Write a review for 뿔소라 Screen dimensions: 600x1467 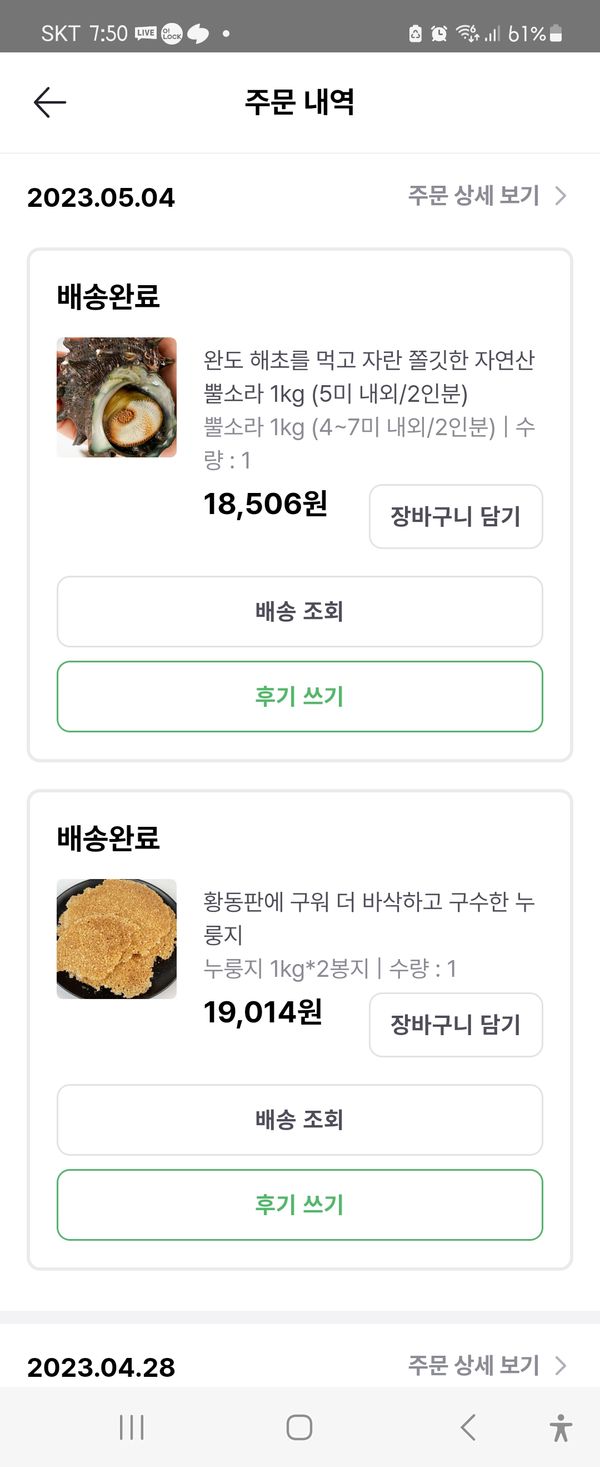[x=299, y=696]
